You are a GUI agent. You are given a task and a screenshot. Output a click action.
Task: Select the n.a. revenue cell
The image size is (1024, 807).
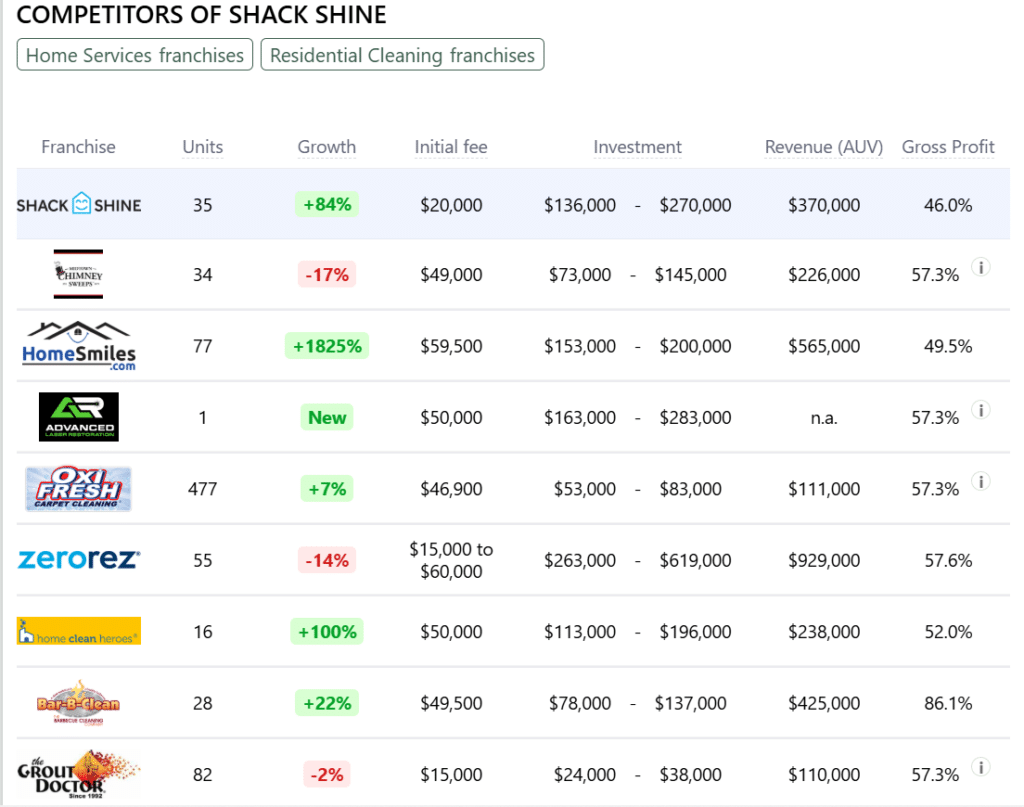pyautogui.click(x=824, y=418)
